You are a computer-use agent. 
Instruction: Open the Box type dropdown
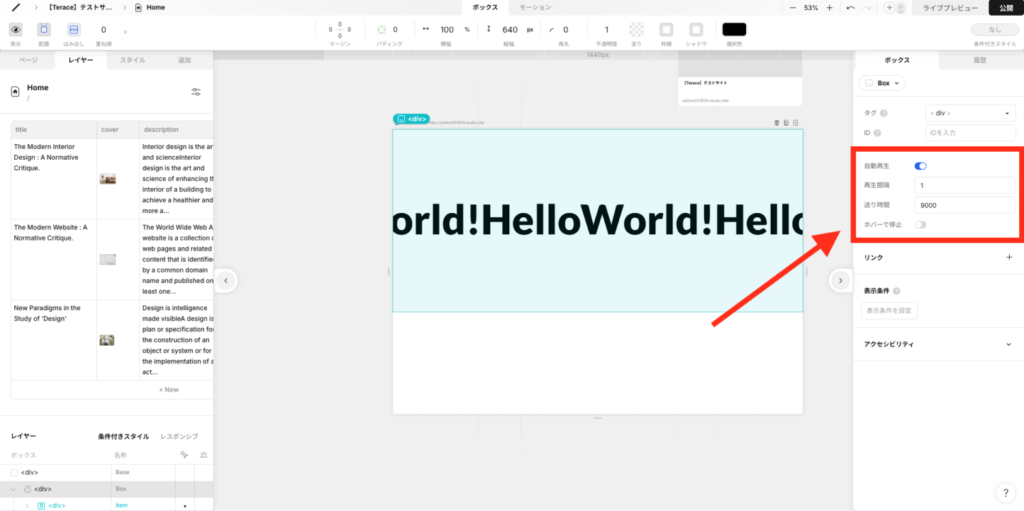point(882,83)
